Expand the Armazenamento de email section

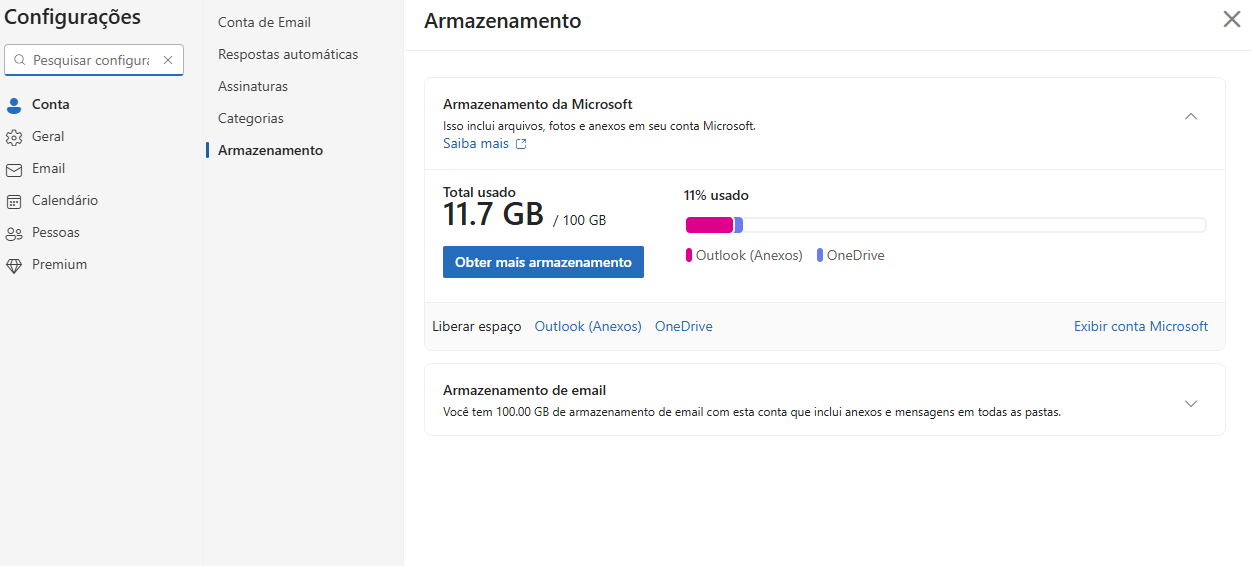pyautogui.click(x=1190, y=403)
